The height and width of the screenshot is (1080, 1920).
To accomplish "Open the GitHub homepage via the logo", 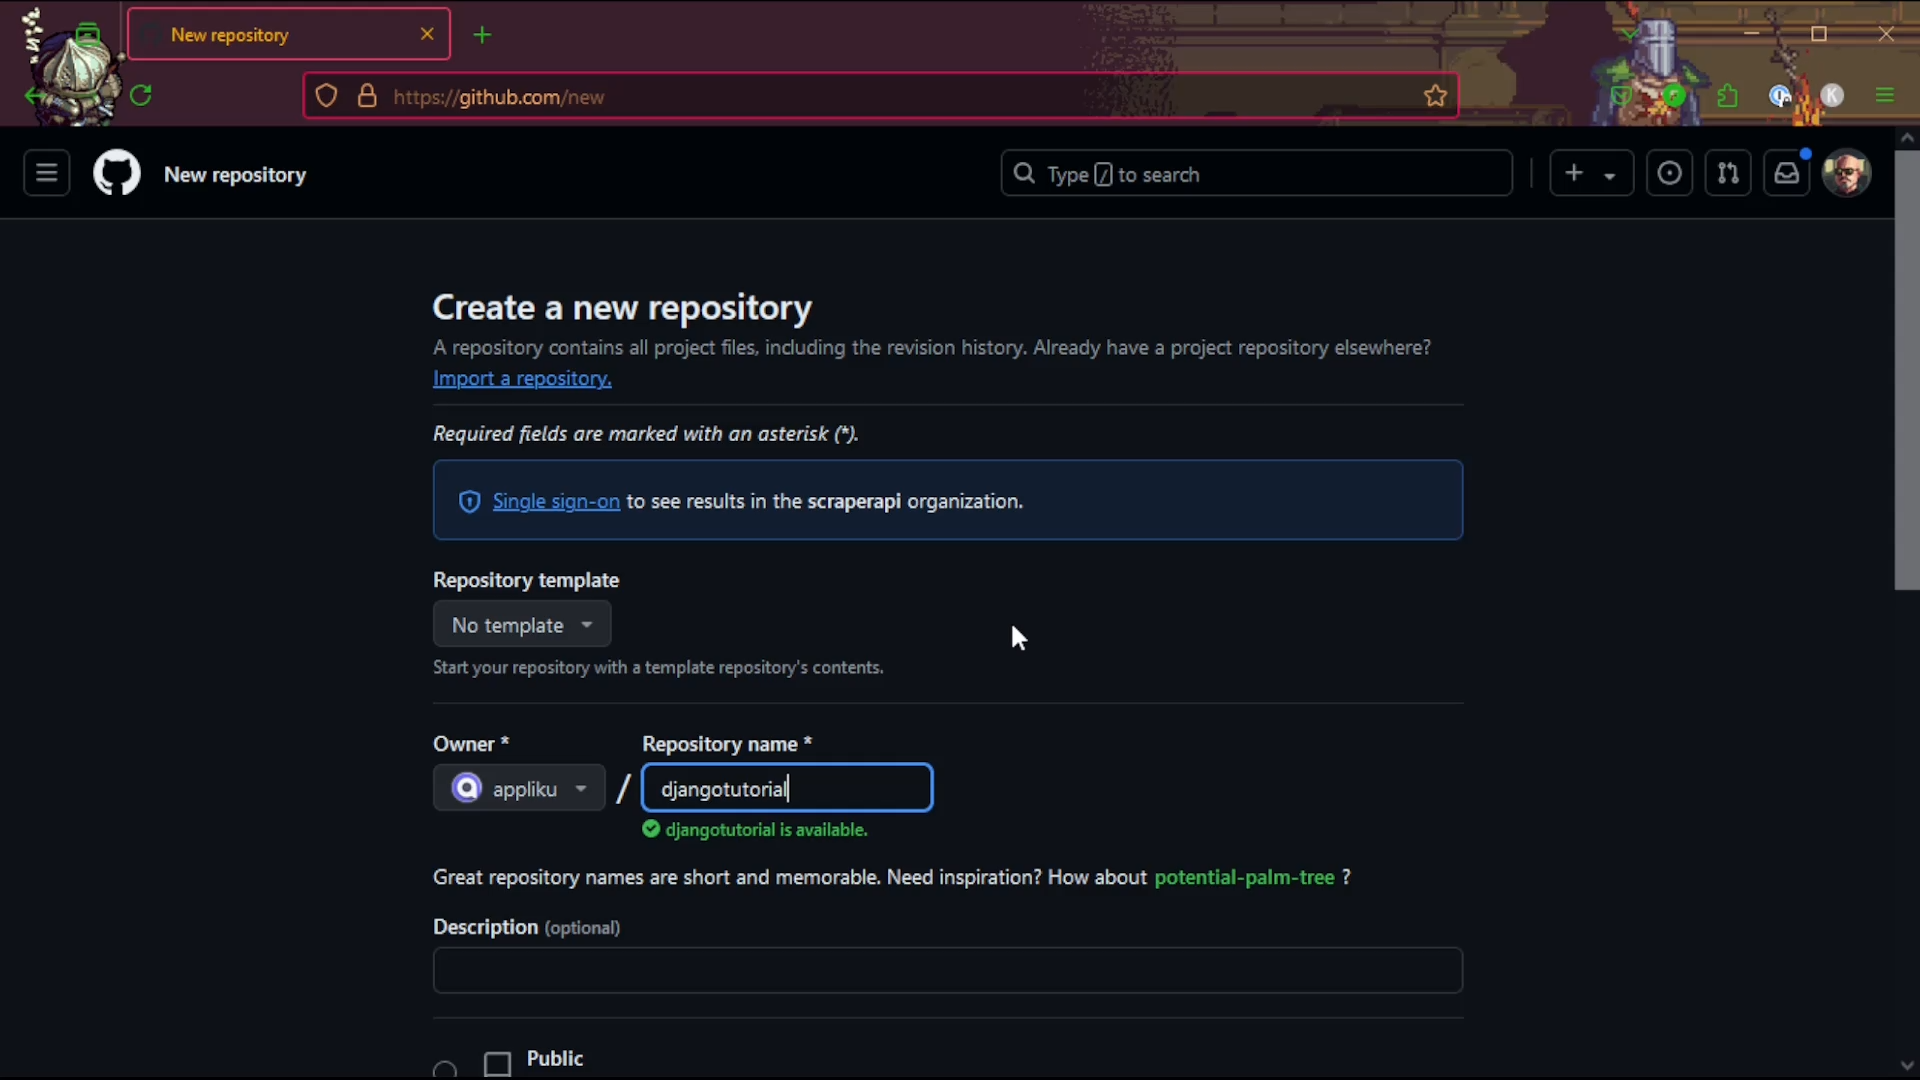I will [x=117, y=172].
